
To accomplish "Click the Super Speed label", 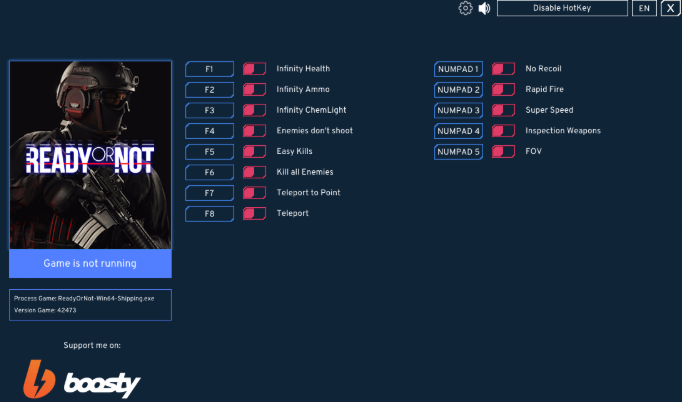I will tap(549, 110).
